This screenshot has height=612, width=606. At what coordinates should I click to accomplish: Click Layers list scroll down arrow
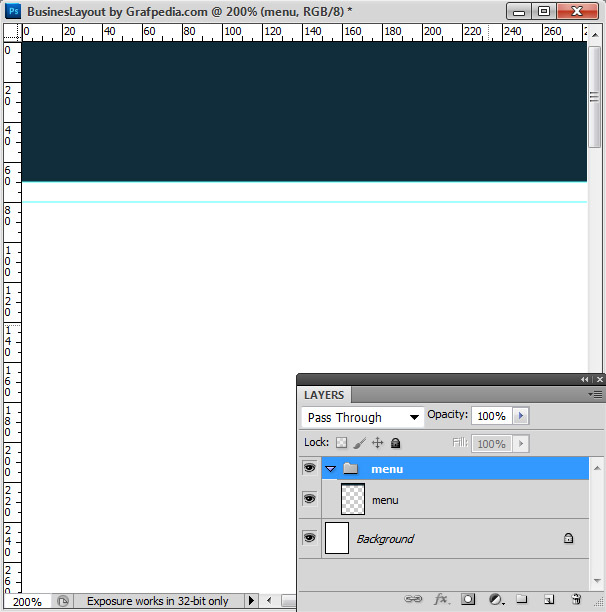click(597, 580)
